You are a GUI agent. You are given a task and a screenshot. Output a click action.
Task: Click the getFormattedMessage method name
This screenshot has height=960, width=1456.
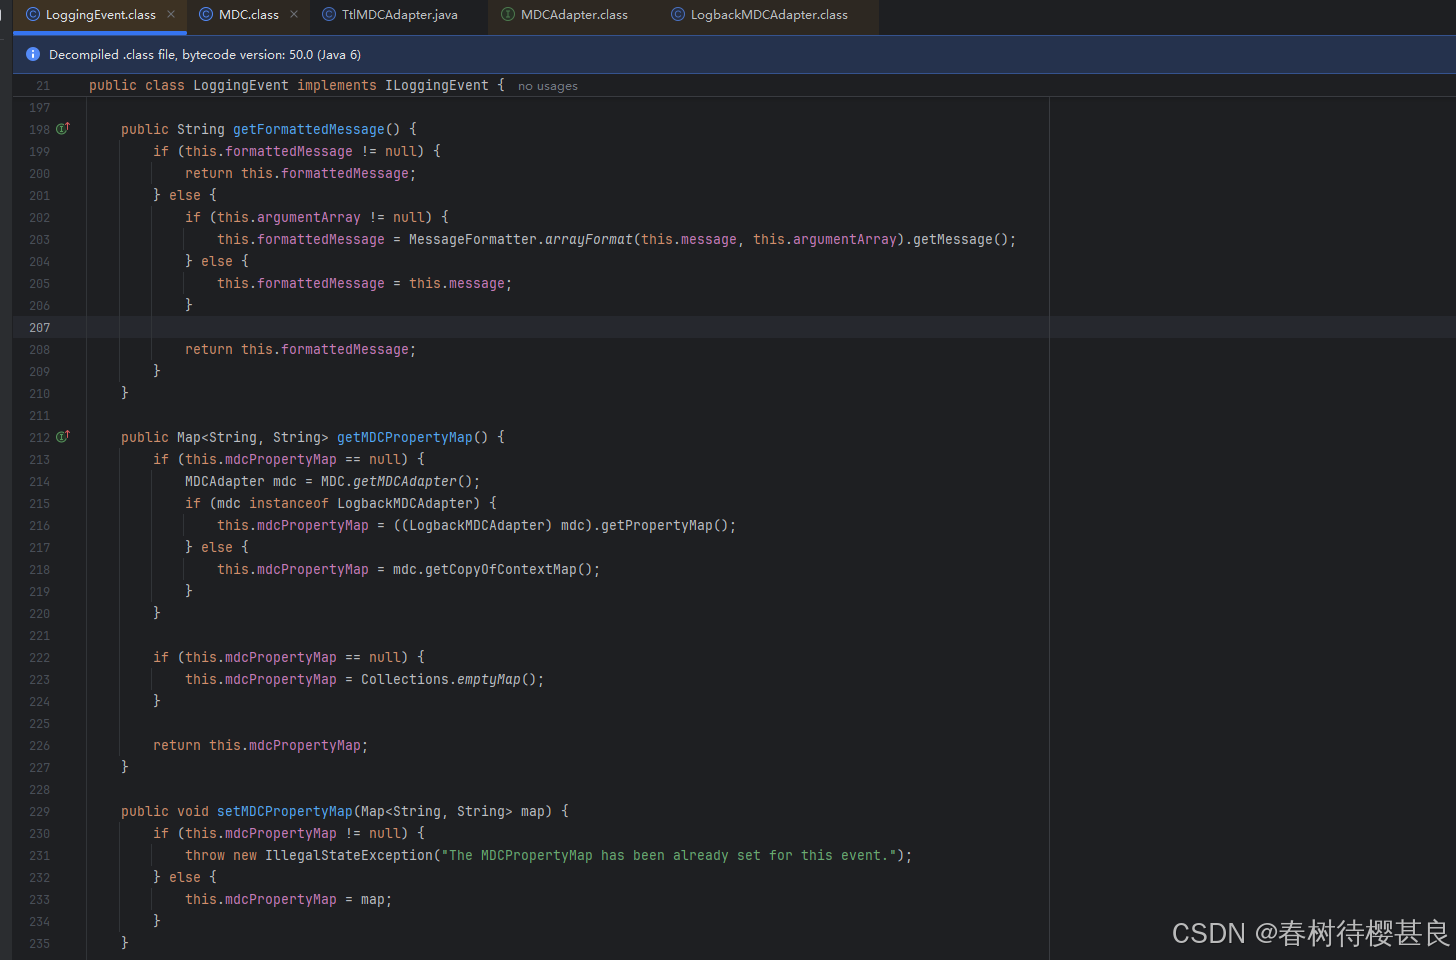pos(309,129)
